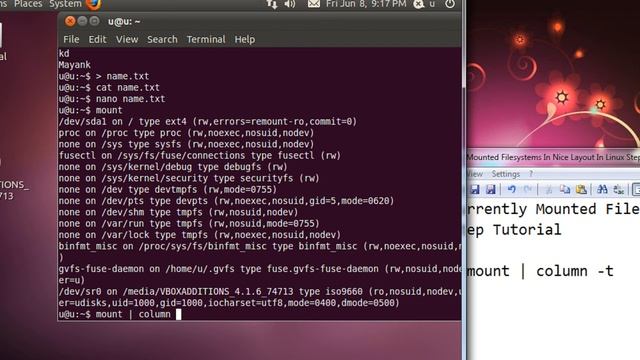Click the network connection indicator icon

[x=271, y=4]
